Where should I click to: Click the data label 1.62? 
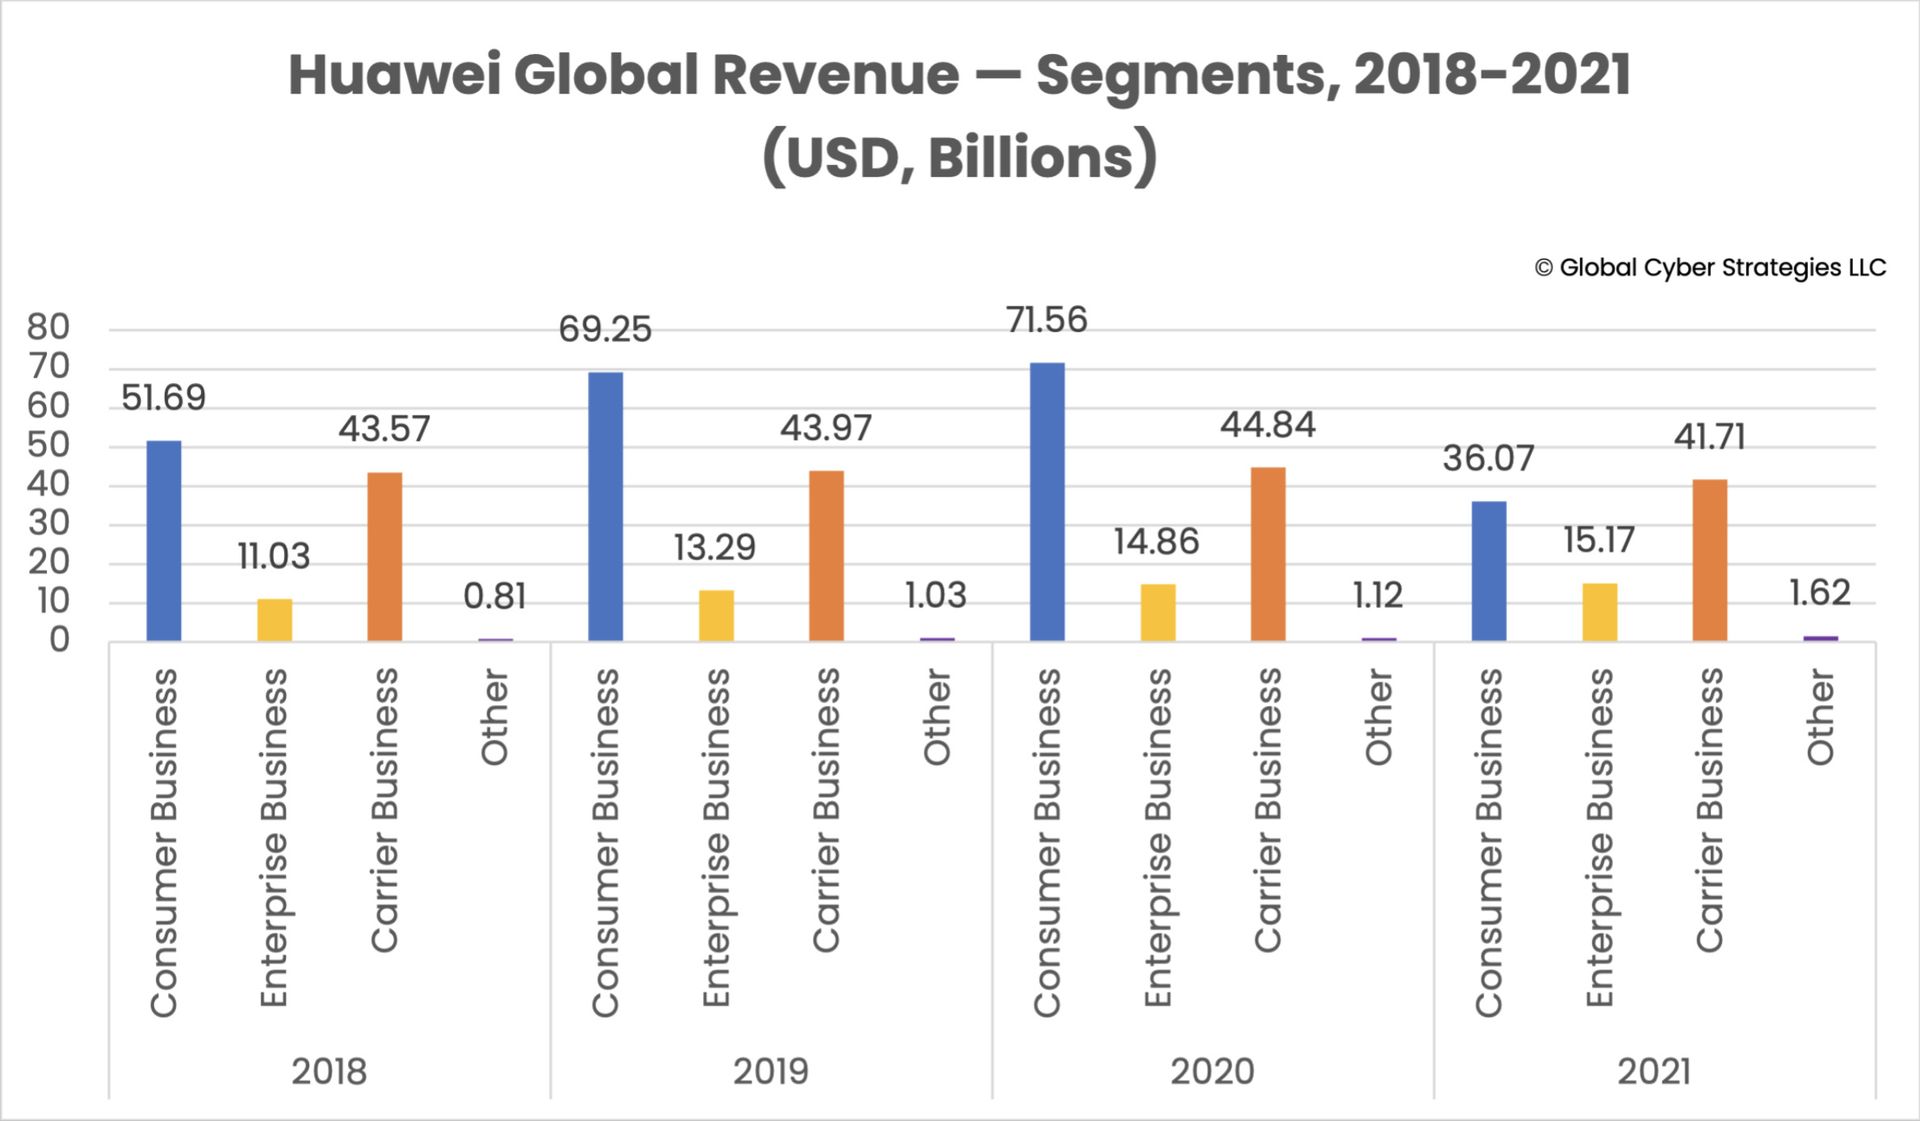click(1820, 593)
